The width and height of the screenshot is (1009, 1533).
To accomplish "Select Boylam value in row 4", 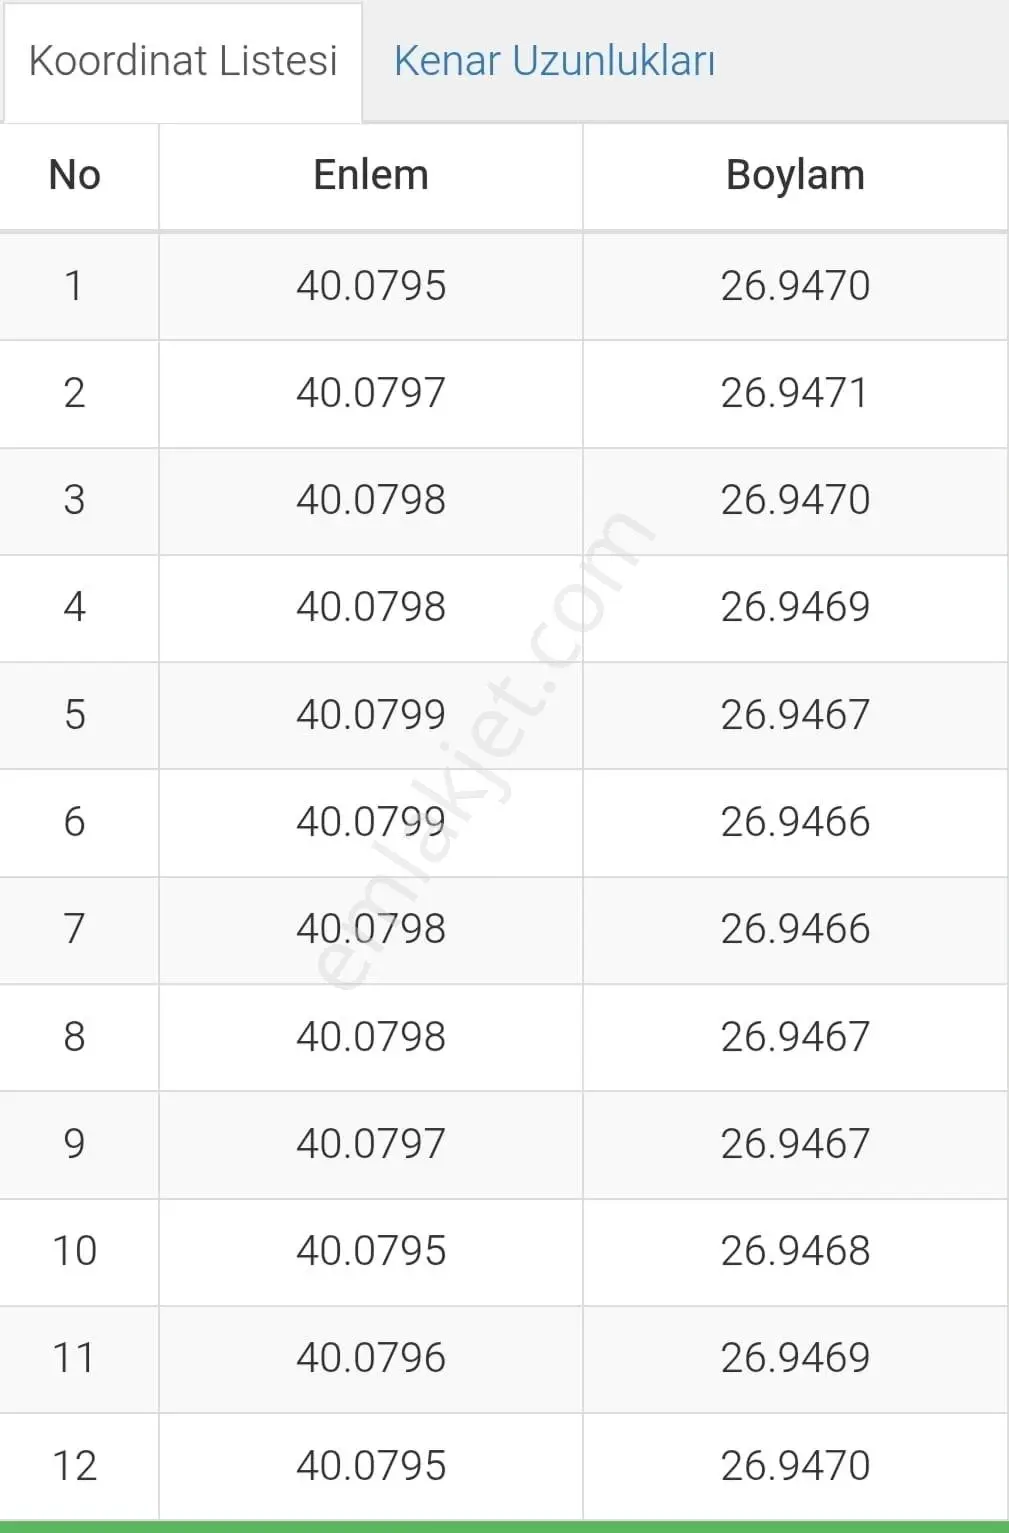I will (795, 607).
